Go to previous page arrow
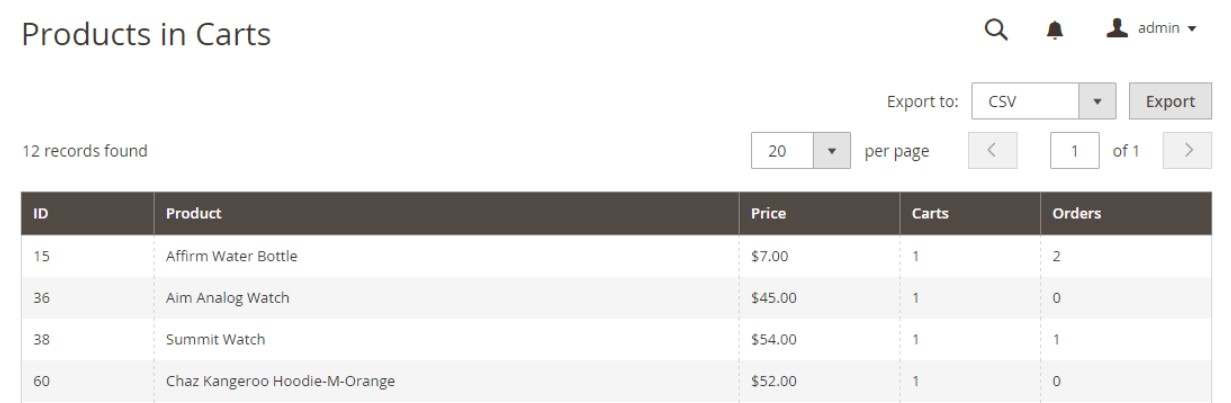 pyautogui.click(x=991, y=152)
